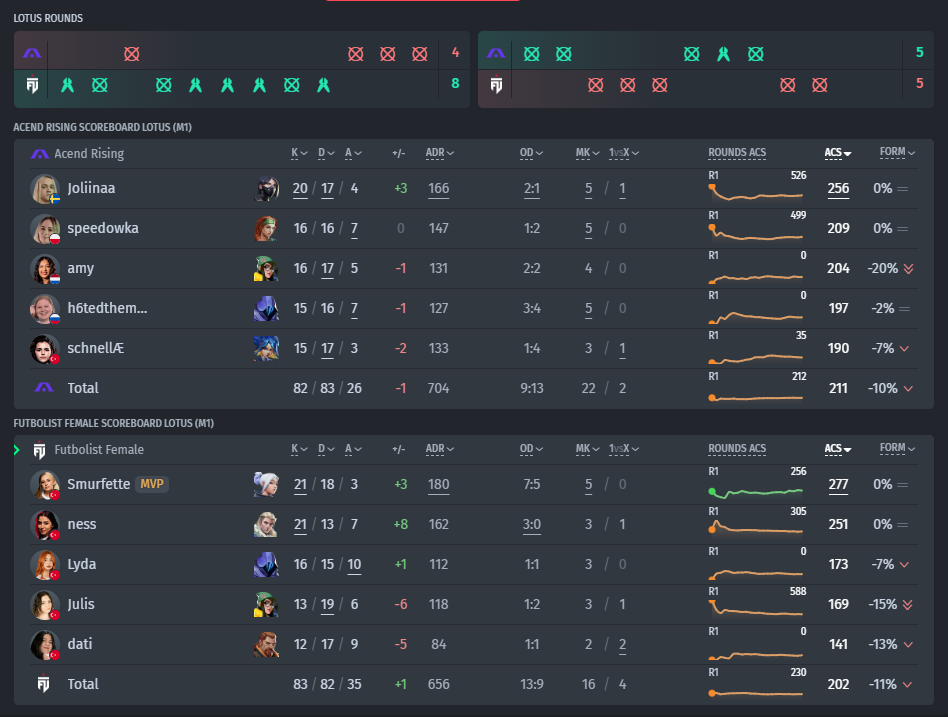The height and width of the screenshot is (717, 948).
Task: Open schnellÆ player profile link
Action: click(96, 348)
